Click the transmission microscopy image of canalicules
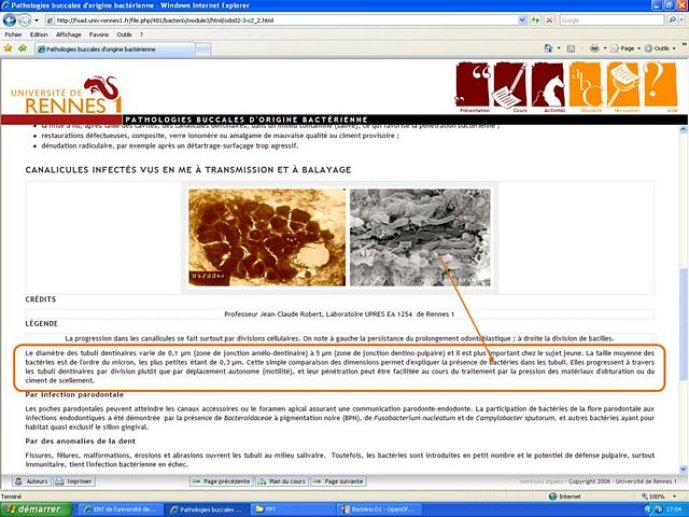Image resolution: width=689 pixels, height=517 pixels. [x=267, y=237]
